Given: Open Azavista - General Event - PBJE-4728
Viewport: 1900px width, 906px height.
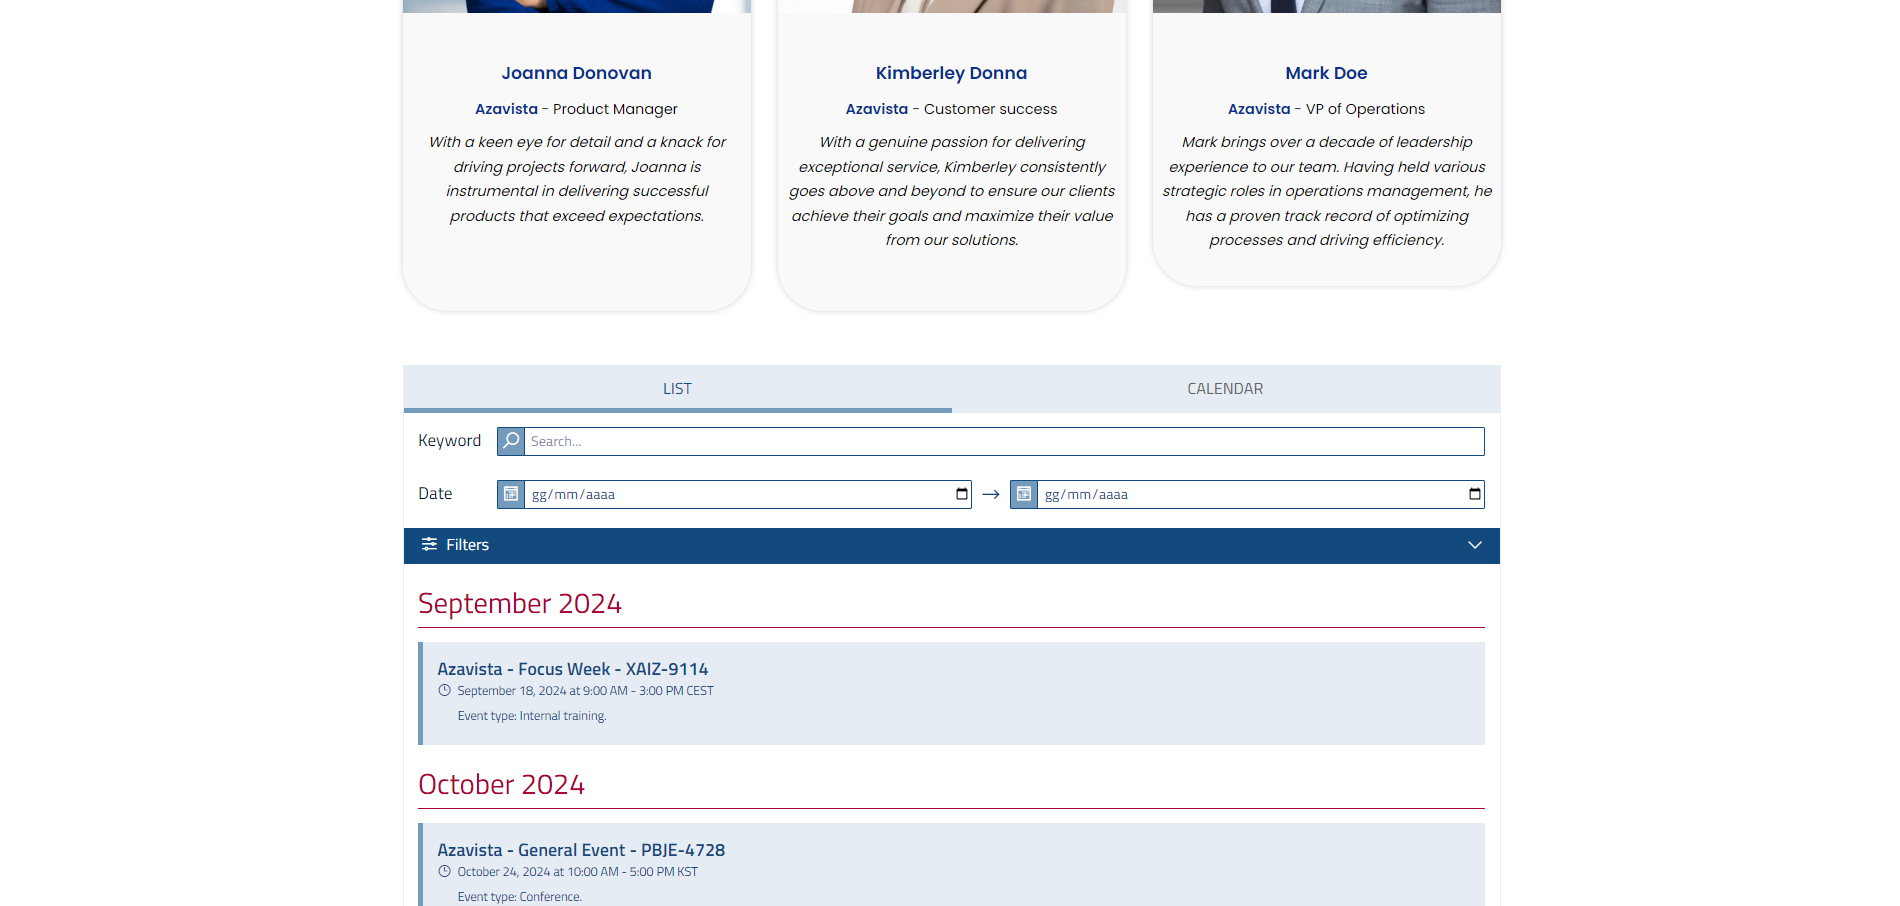Looking at the screenshot, I should click(581, 850).
